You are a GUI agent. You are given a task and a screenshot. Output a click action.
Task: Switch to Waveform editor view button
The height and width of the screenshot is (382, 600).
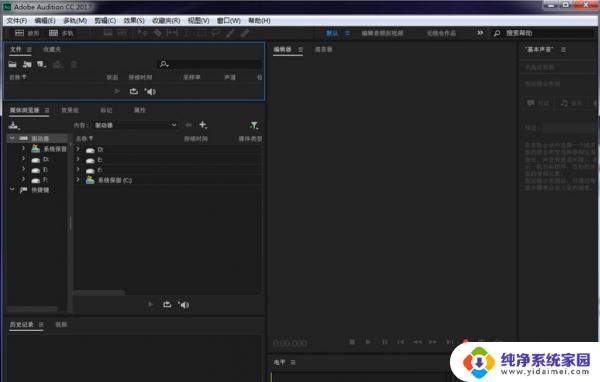point(27,33)
